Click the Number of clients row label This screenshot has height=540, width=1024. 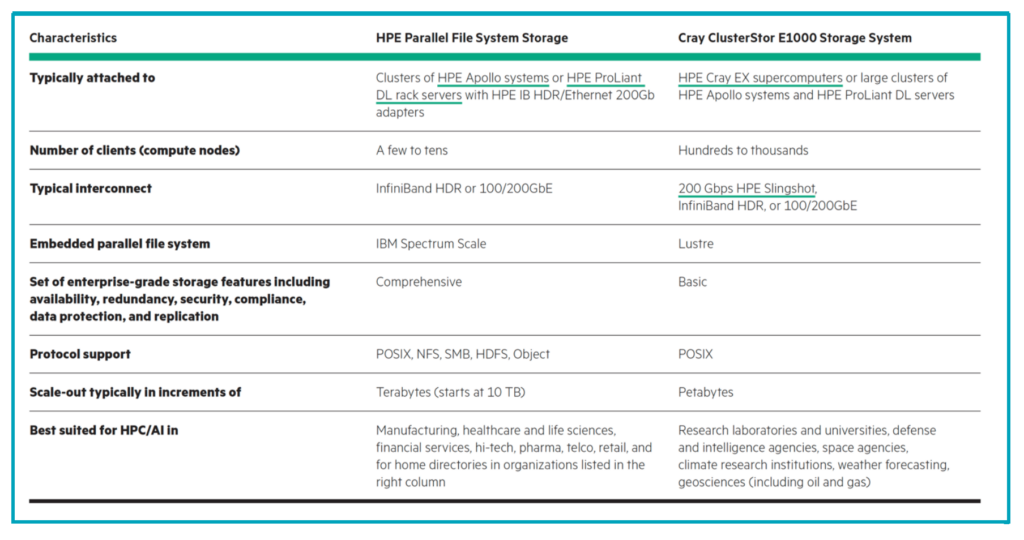135,150
